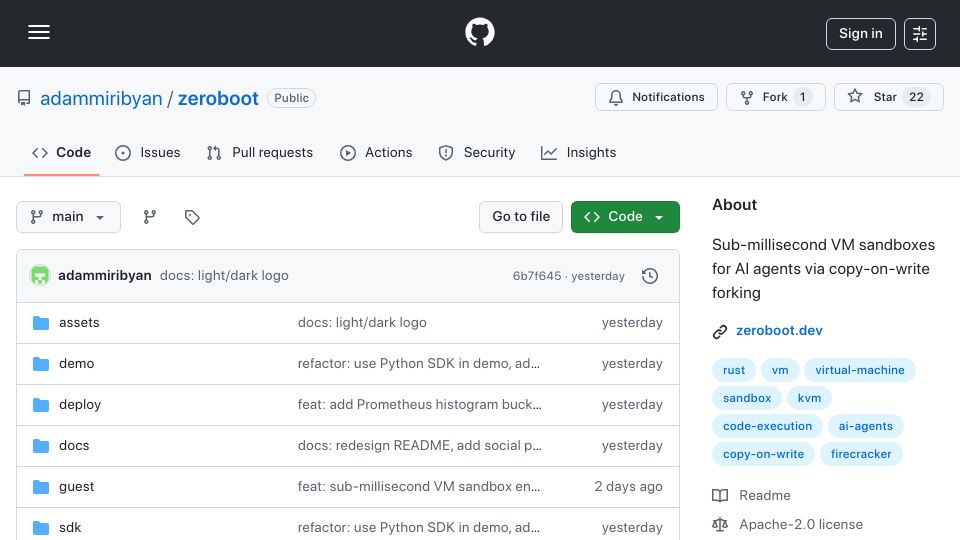Select the ai-agents topic tag
The height and width of the screenshot is (540, 960).
tap(866, 426)
